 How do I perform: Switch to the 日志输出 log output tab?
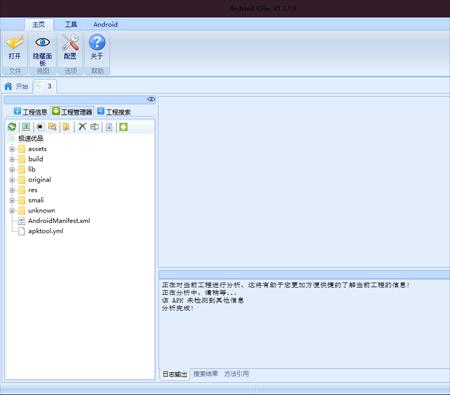[175, 374]
